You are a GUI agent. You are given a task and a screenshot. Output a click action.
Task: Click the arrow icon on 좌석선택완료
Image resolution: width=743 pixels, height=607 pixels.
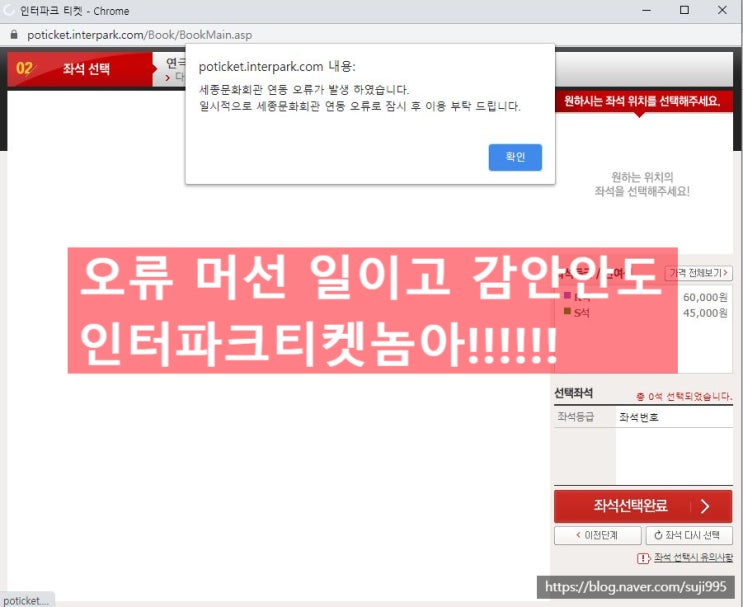705,507
